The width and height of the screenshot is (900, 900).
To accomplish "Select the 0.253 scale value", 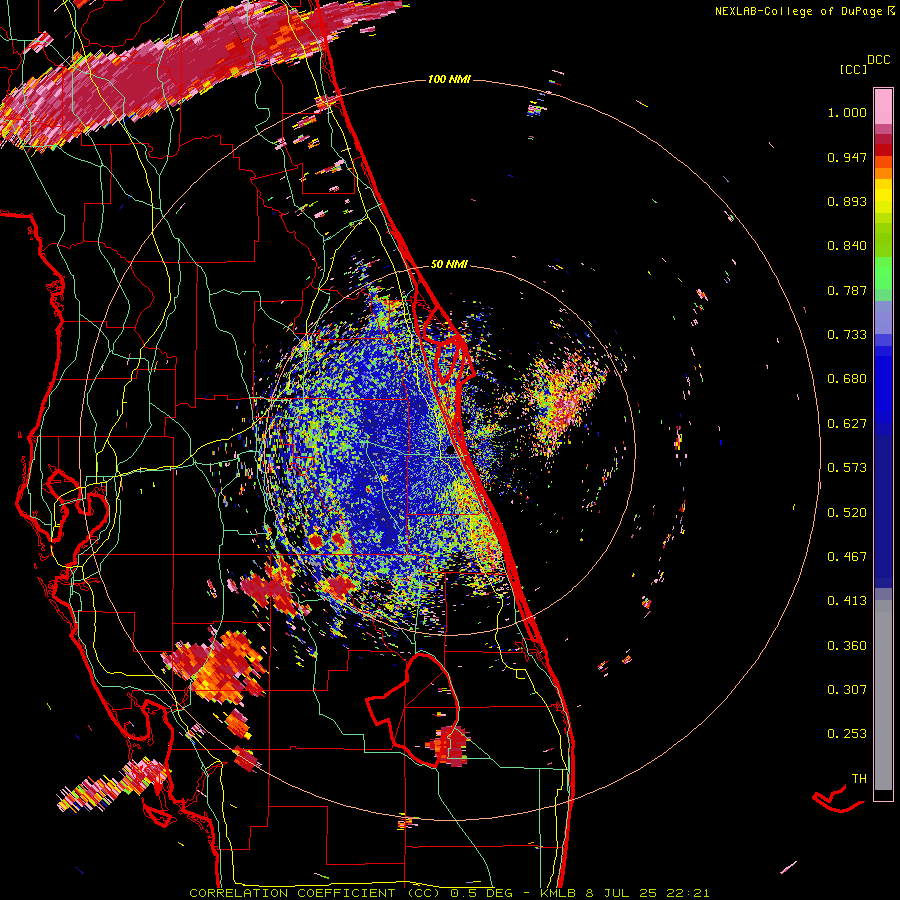I will 847,734.
